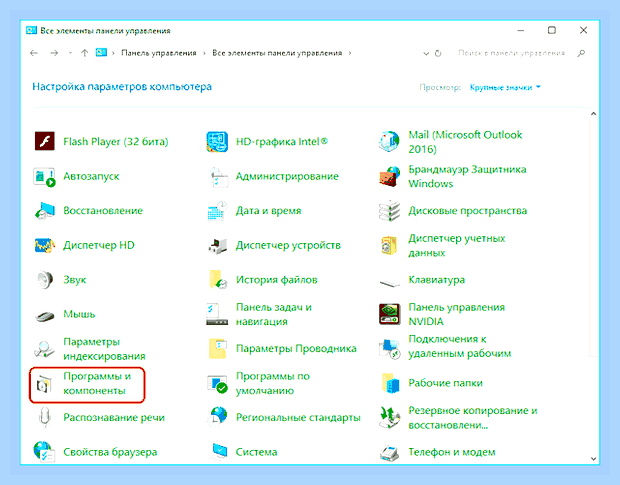Open the Подключения к удаленным рабочим icon
620x485 pixels.
tap(389, 349)
